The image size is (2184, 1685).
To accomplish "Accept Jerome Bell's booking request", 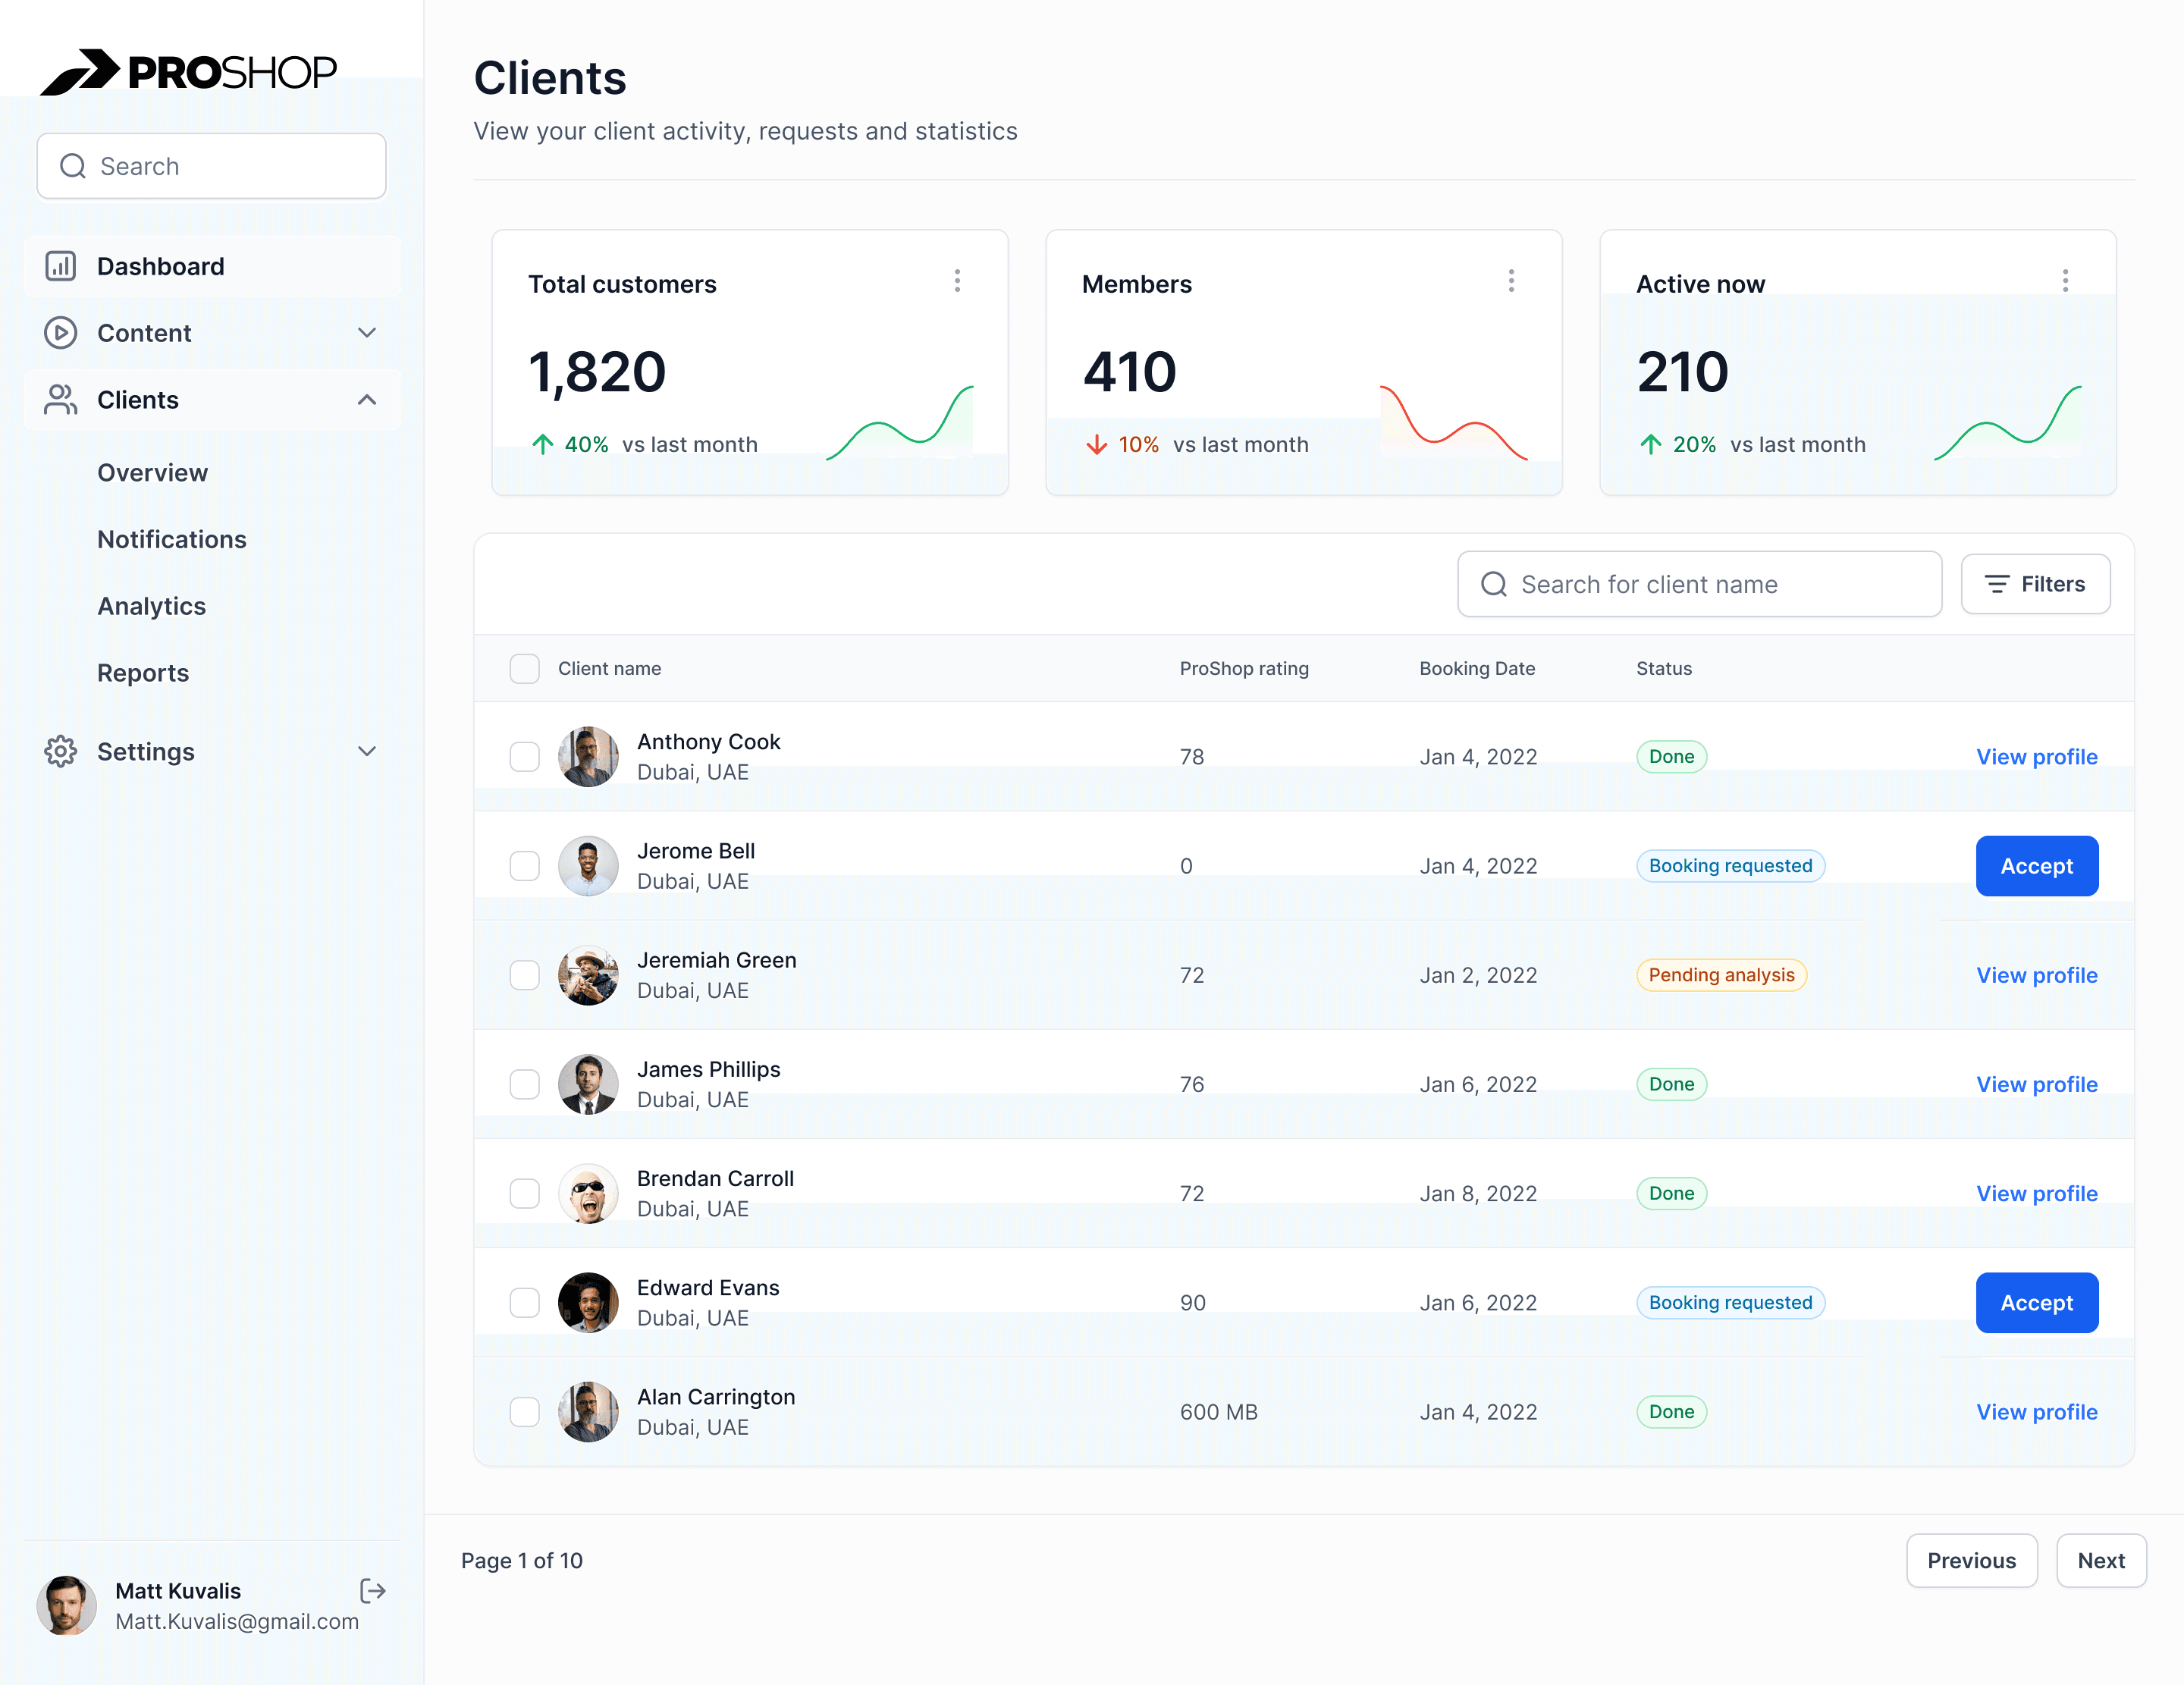I will 2037,866.
